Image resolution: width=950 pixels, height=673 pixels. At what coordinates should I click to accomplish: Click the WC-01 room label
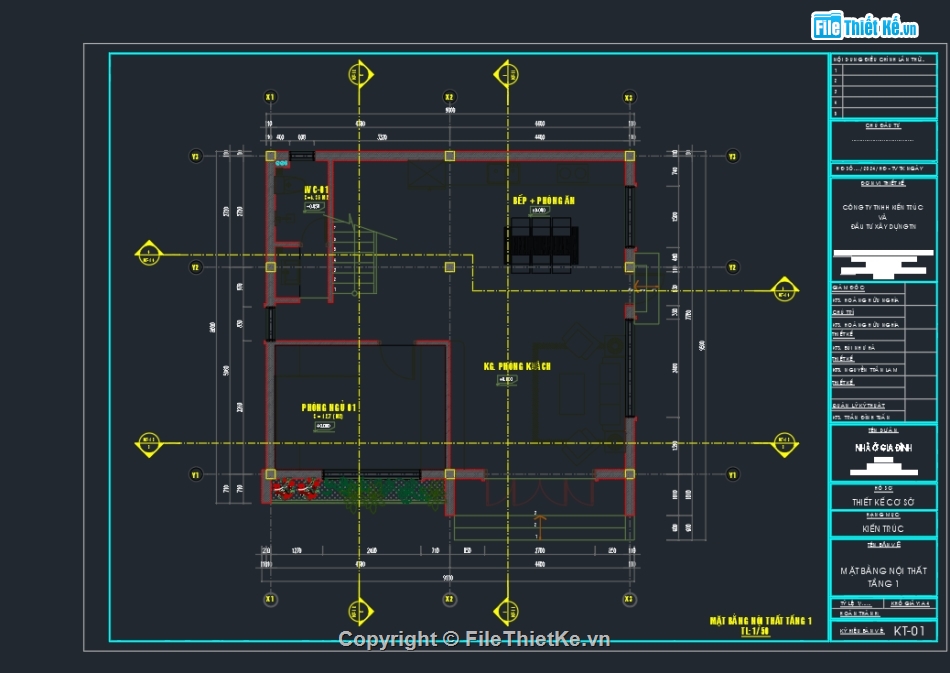coord(317,189)
